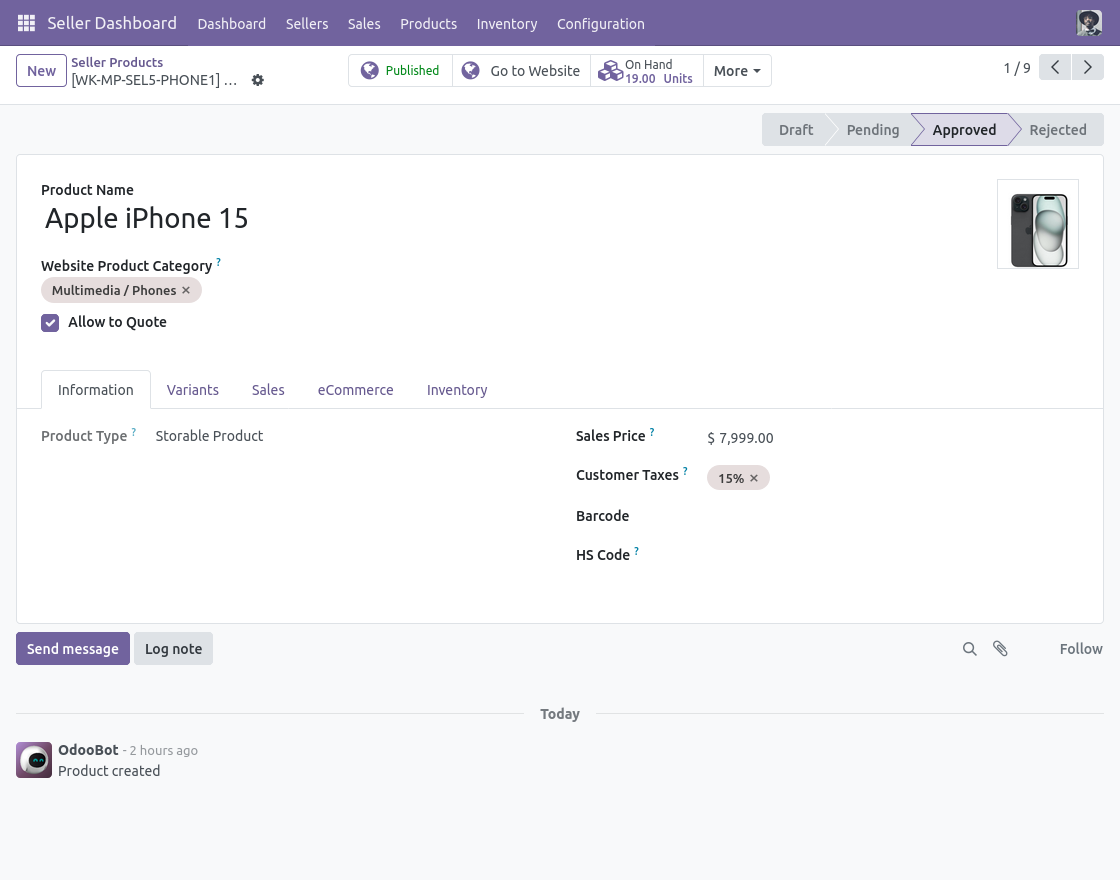Set status to Rejected
This screenshot has height=880, width=1120.
coord(1058,130)
